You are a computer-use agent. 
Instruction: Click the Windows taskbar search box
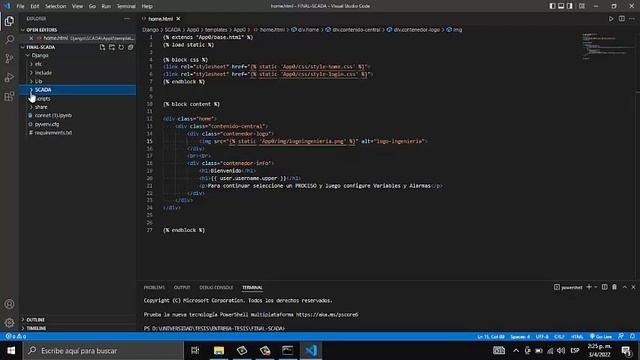coord(103,351)
